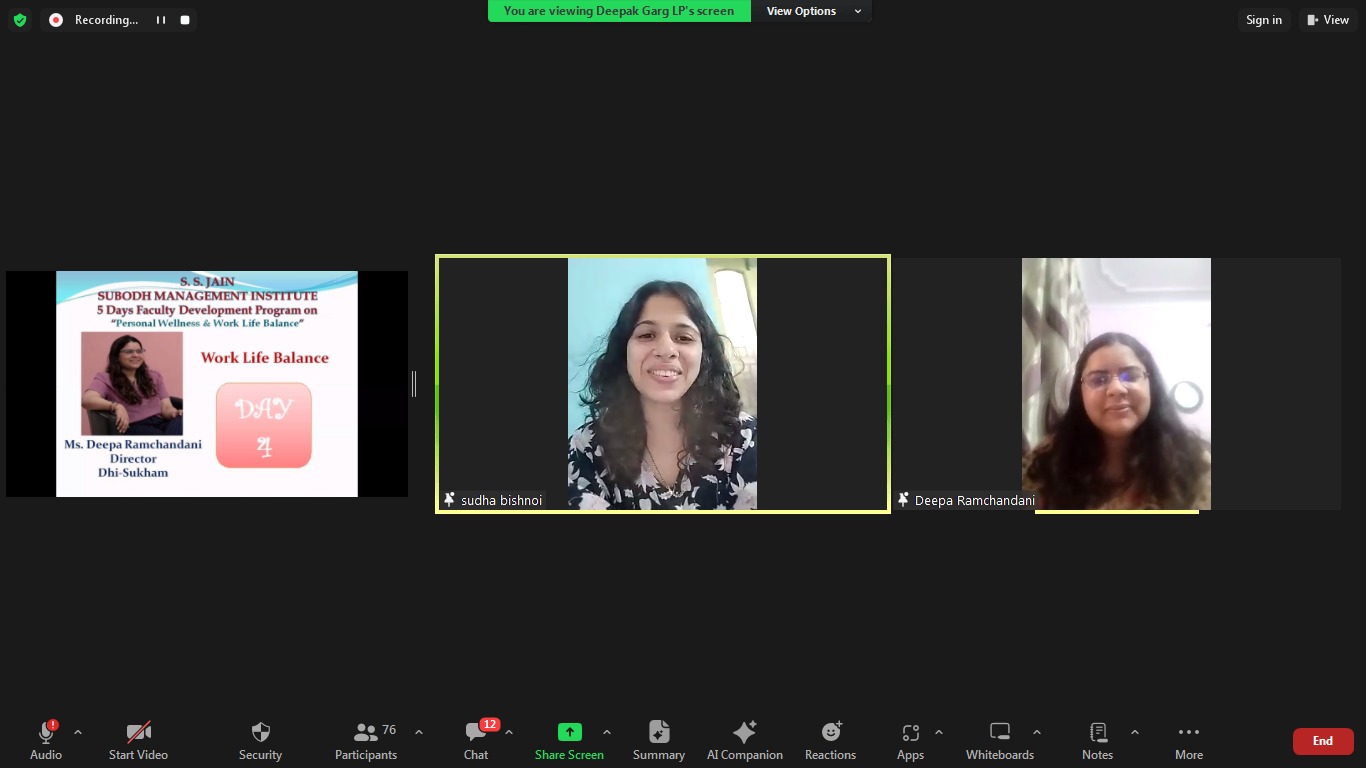Select the shared screen slide thumbnail
1366x768 pixels.
(207, 384)
